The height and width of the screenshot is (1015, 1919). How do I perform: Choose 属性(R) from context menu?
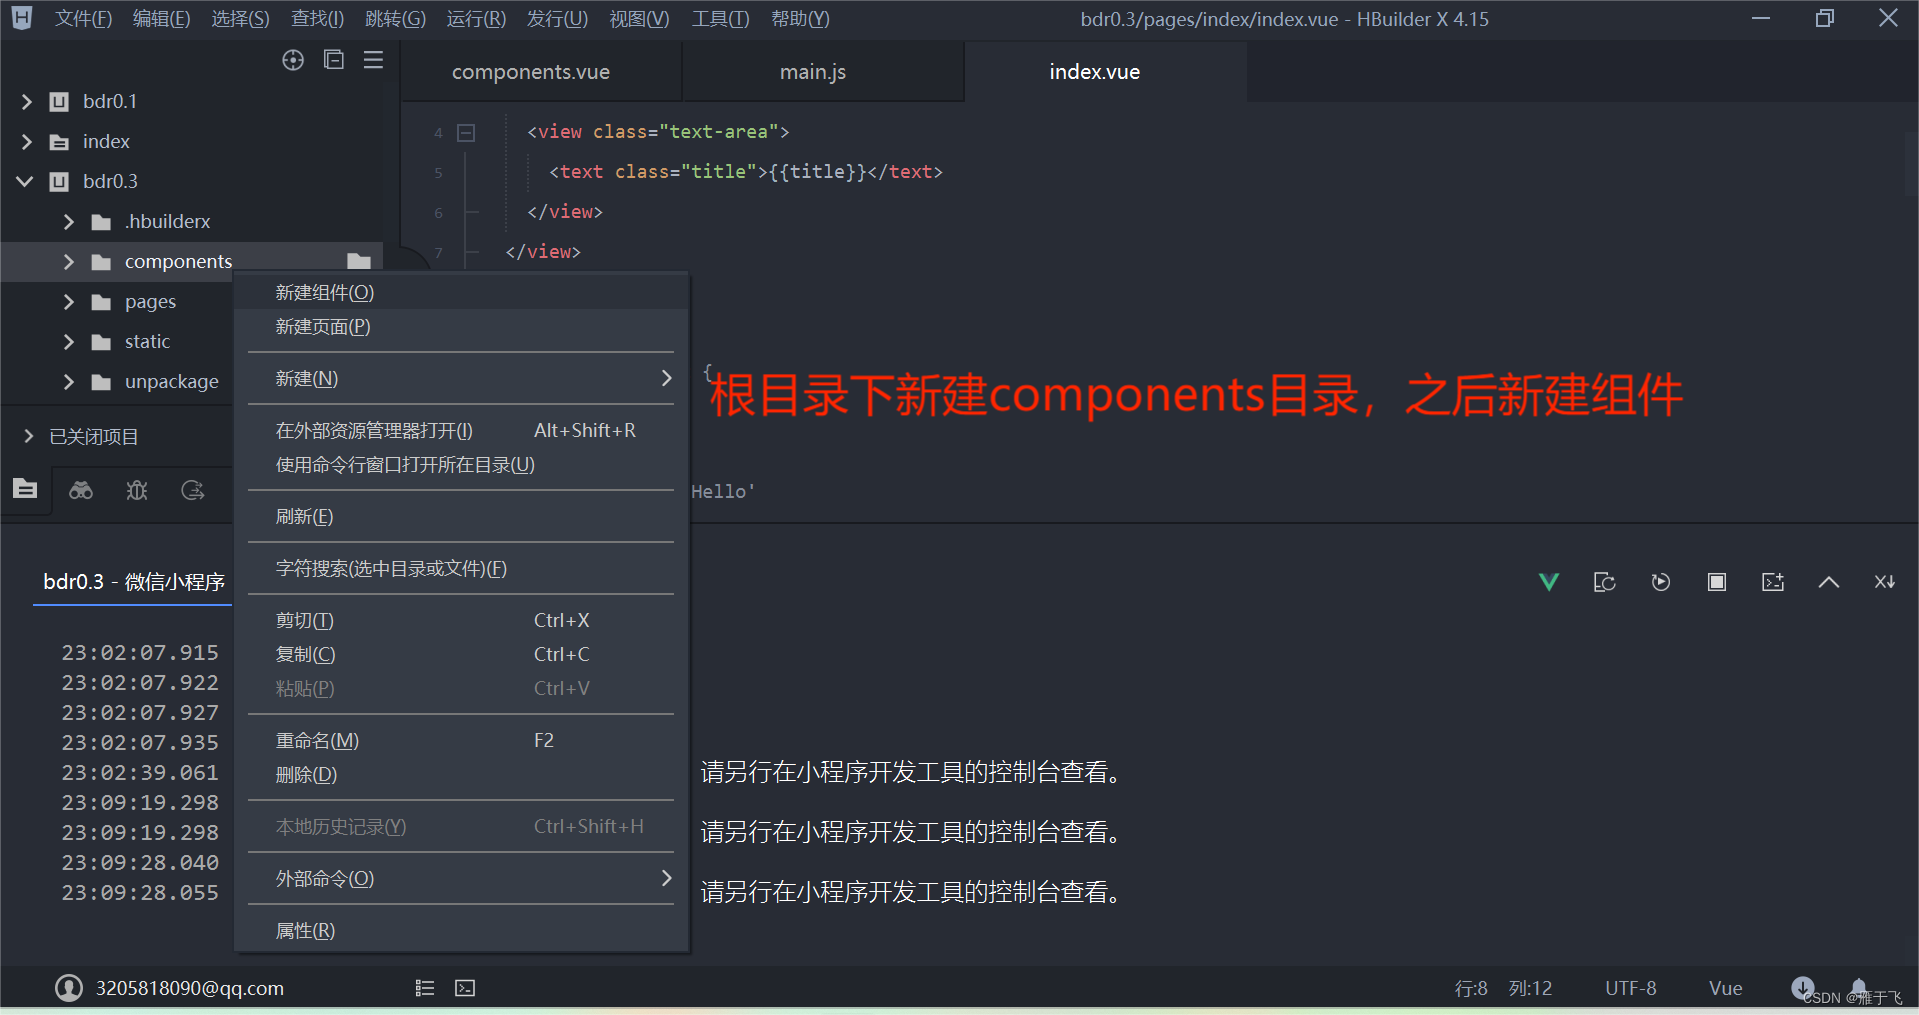tap(461, 931)
